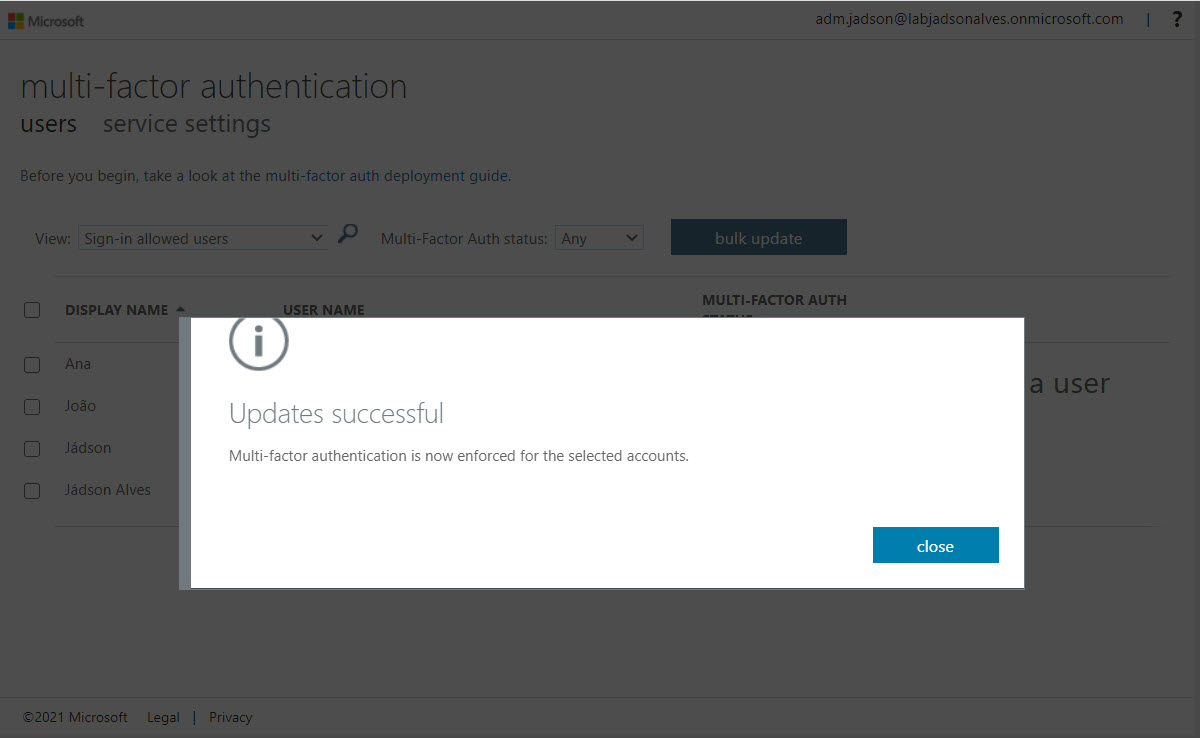
Task: Open the multi-factor auth deployment guide link
Action: [x=387, y=176]
